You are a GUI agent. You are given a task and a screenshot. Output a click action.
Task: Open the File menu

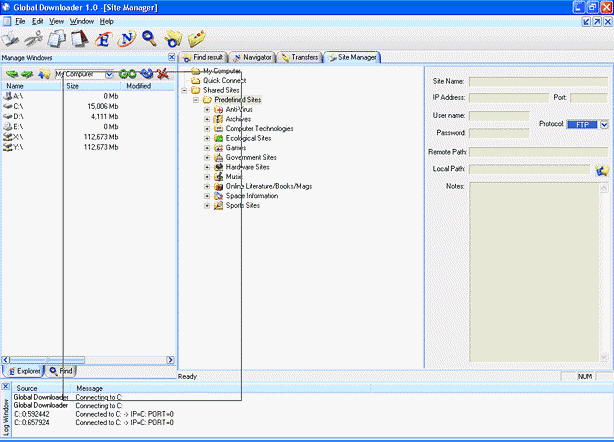click(x=20, y=21)
